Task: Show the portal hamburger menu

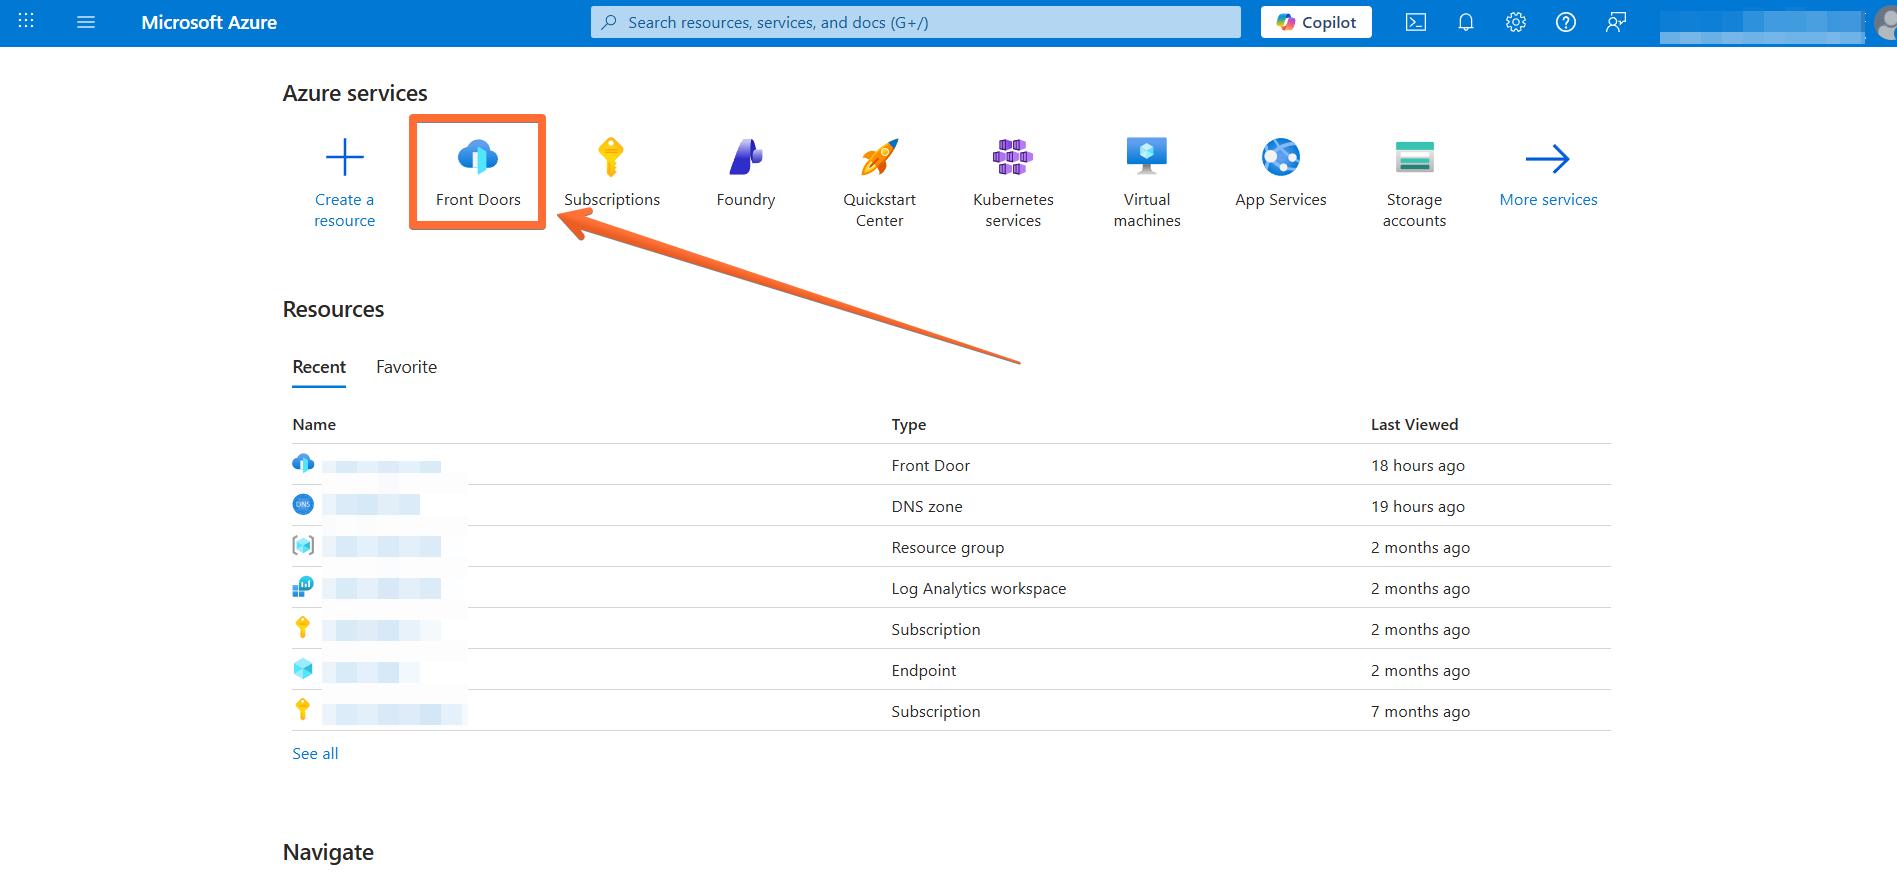Action: coord(86,22)
